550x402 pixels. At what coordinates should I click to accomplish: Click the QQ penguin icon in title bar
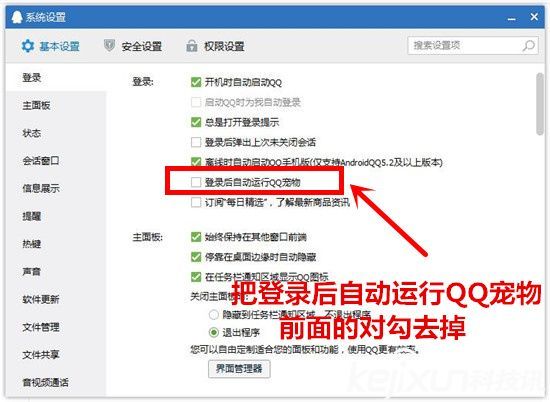(x=16, y=17)
